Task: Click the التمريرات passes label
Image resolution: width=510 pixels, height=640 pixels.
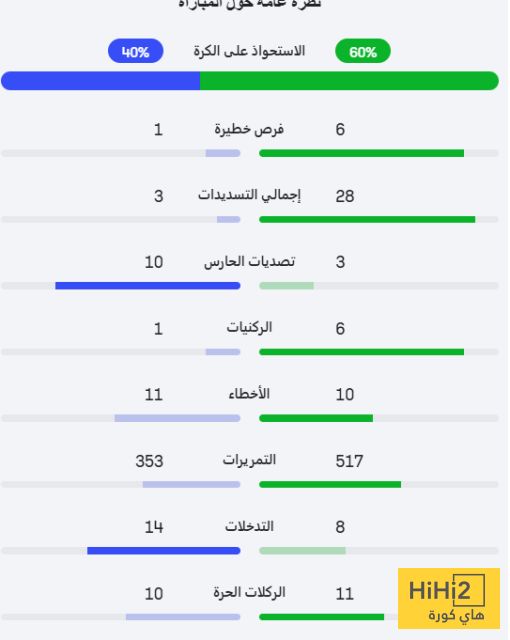Action: 249,460
